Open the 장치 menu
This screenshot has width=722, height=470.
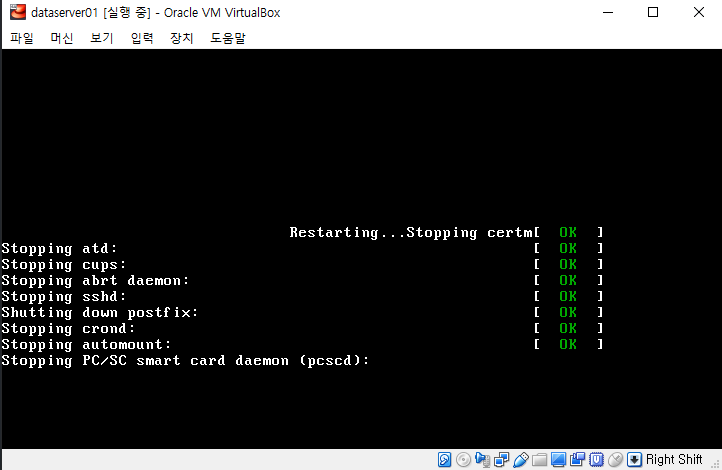181,38
